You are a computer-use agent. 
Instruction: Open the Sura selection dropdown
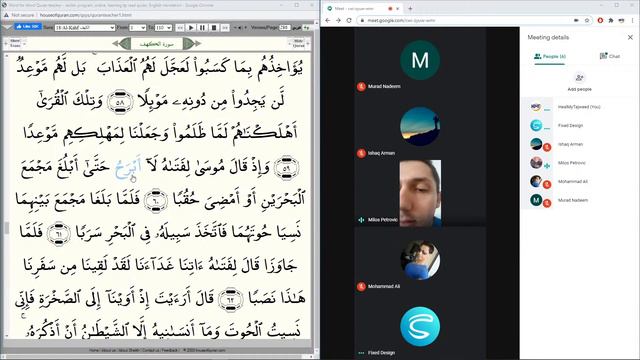point(85,27)
